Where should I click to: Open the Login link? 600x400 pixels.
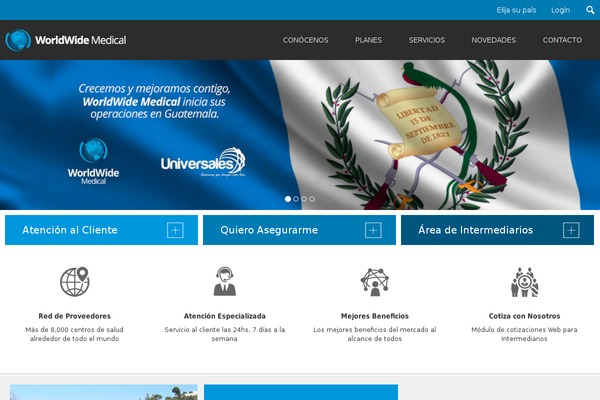pyautogui.click(x=561, y=10)
